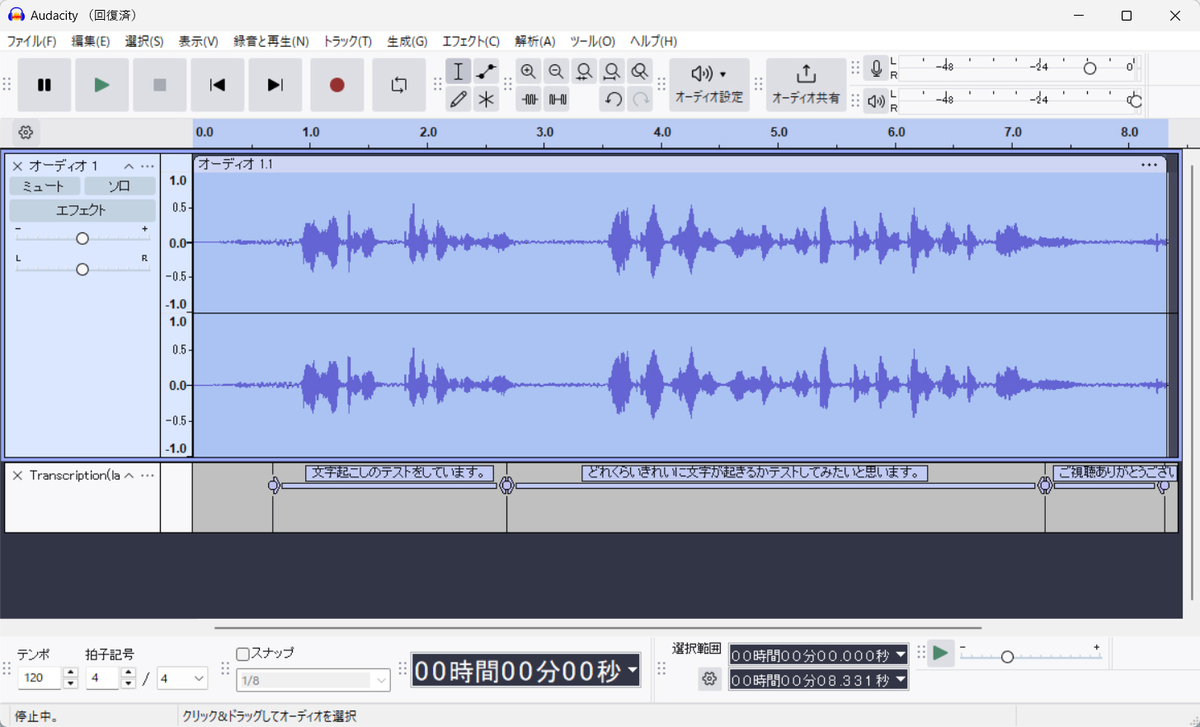Click the Zoom Out magnifier icon
Image resolution: width=1200 pixels, height=727 pixels.
tap(557, 72)
